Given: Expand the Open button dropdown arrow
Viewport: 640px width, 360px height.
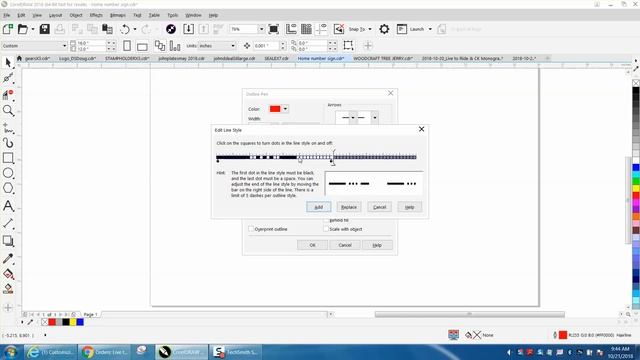Looking at the screenshot, I should (x=33, y=29).
